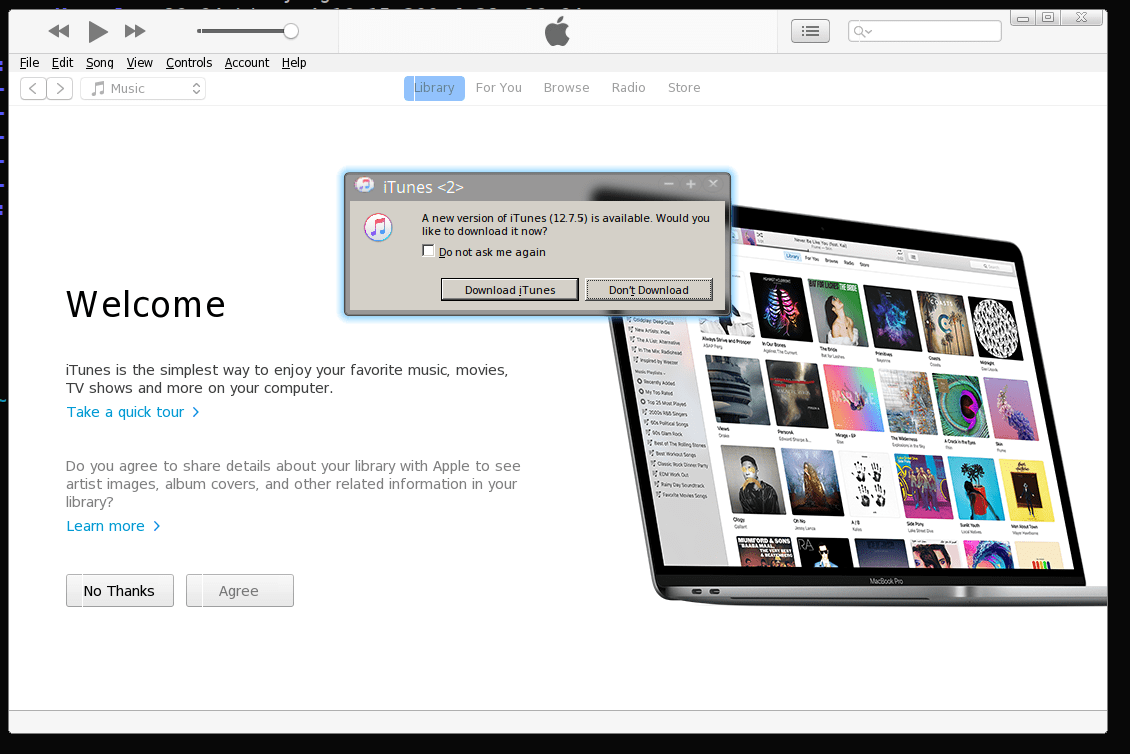Open the Take a quick tour link
The width and height of the screenshot is (1130, 754).
[124, 411]
